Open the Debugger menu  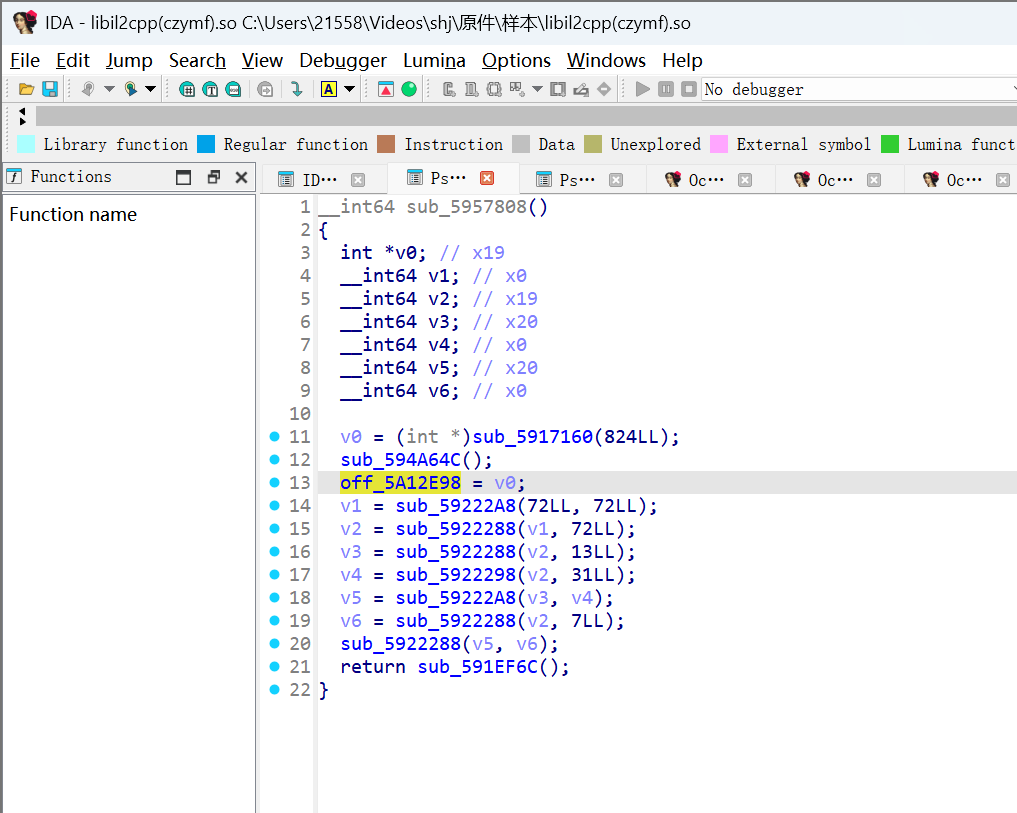tap(342, 60)
